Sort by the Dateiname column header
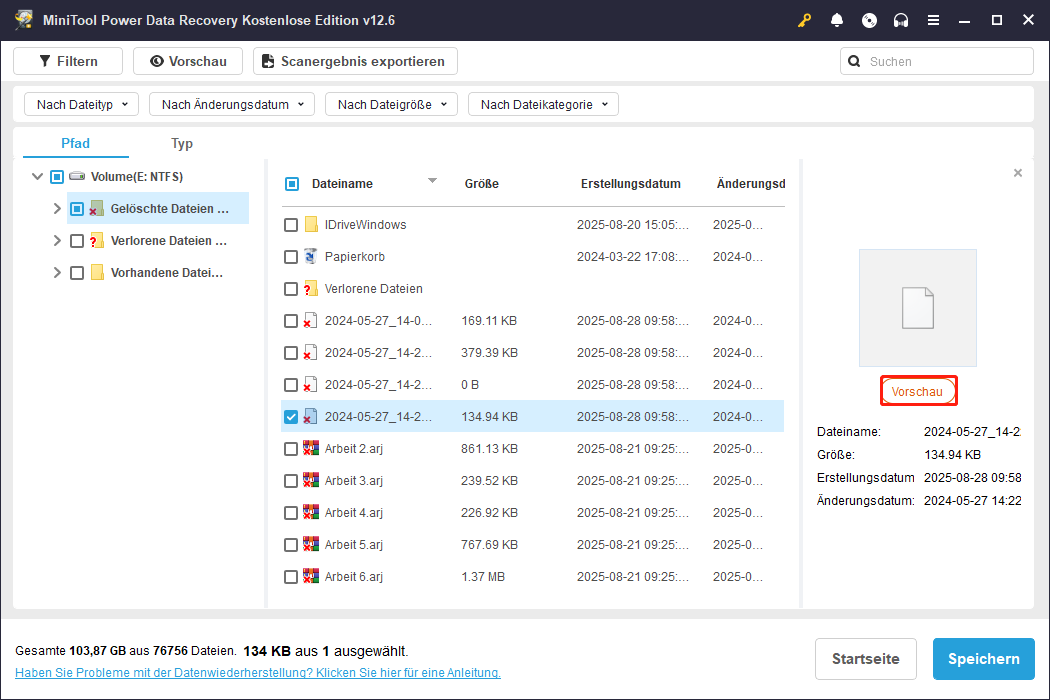The width and height of the screenshot is (1050, 700). [342, 184]
